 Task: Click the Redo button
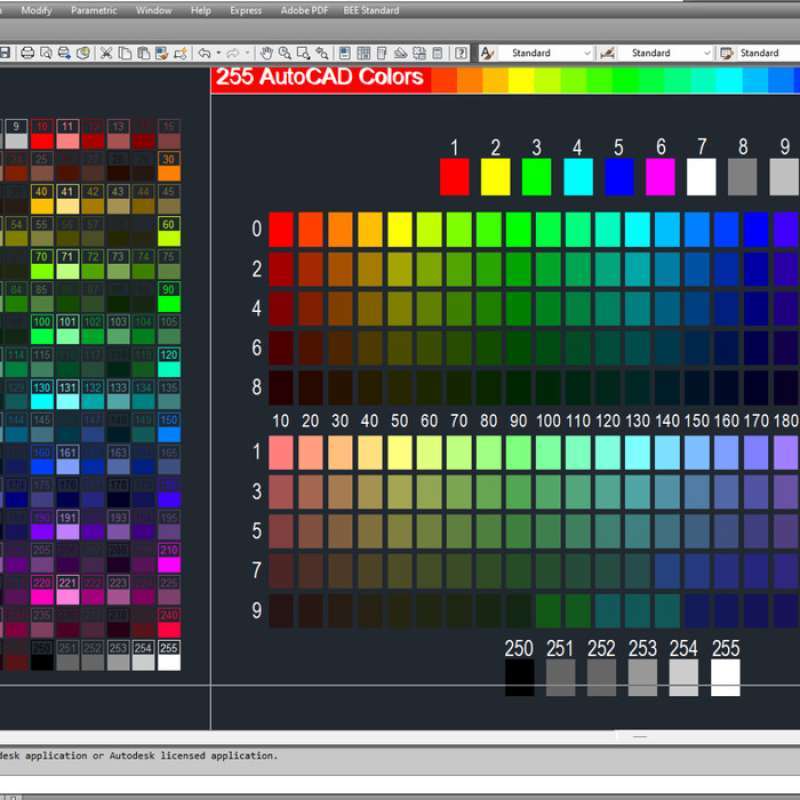tap(231, 52)
